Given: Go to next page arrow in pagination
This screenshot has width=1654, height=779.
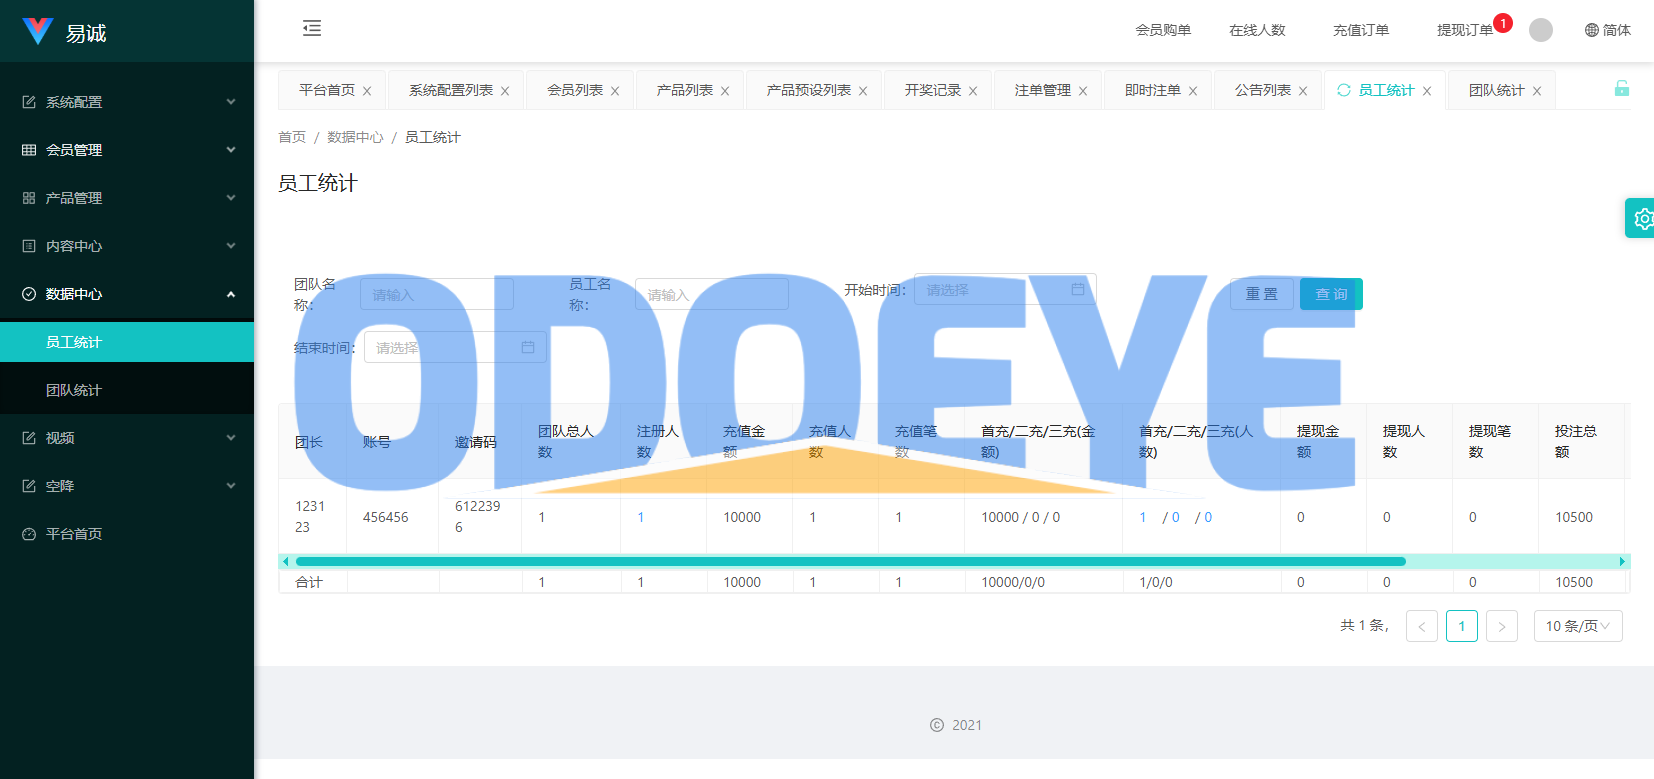Looking at the screenshot, I should tap(1502, 626).
